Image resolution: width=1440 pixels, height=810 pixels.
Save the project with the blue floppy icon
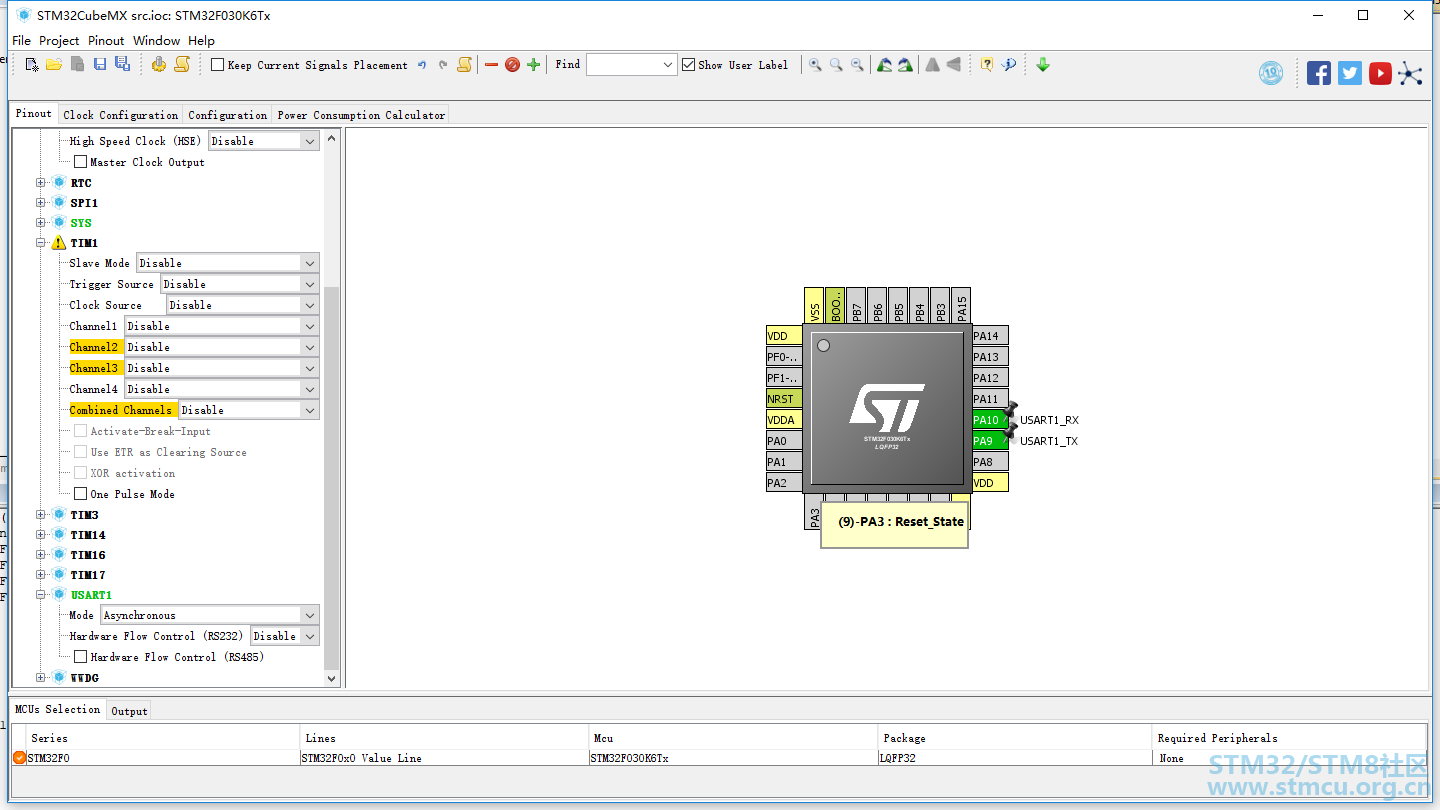[x=100, y=65]
